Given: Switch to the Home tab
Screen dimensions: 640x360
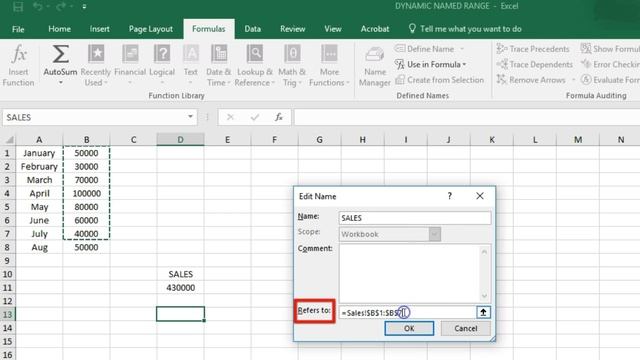Looking at the screenshot, I should [x=59, y=29].
